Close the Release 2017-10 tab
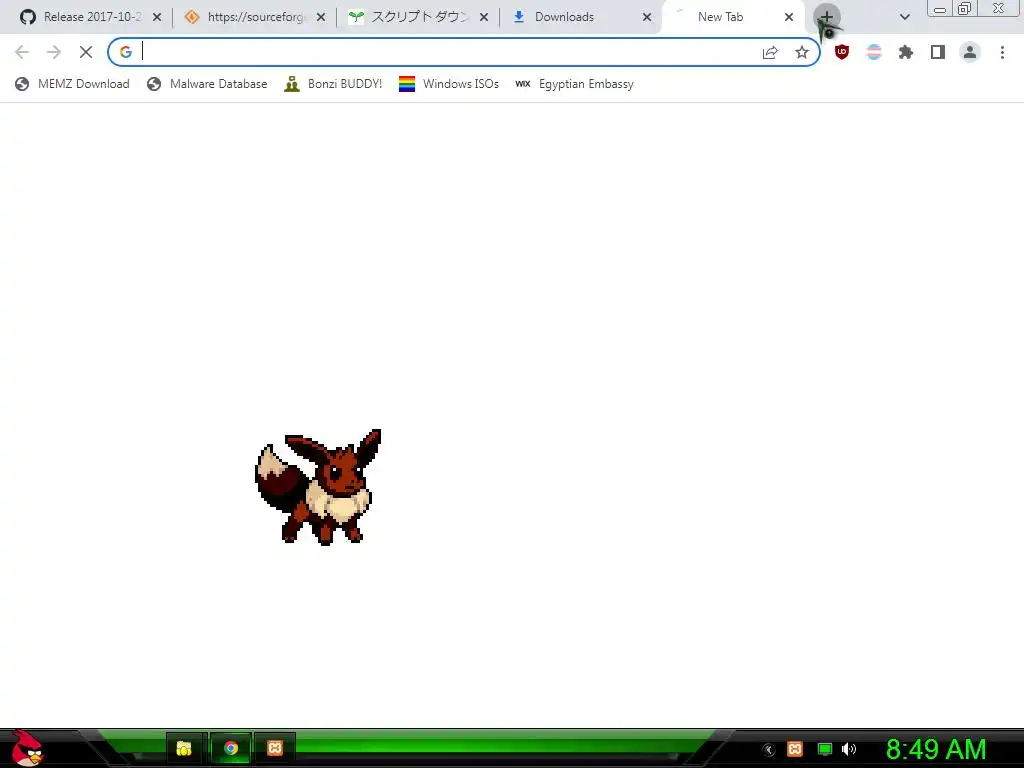Image resolution: width=1024 pixels, height=768 pixels. pyautogui.click(x=157, y=18)
